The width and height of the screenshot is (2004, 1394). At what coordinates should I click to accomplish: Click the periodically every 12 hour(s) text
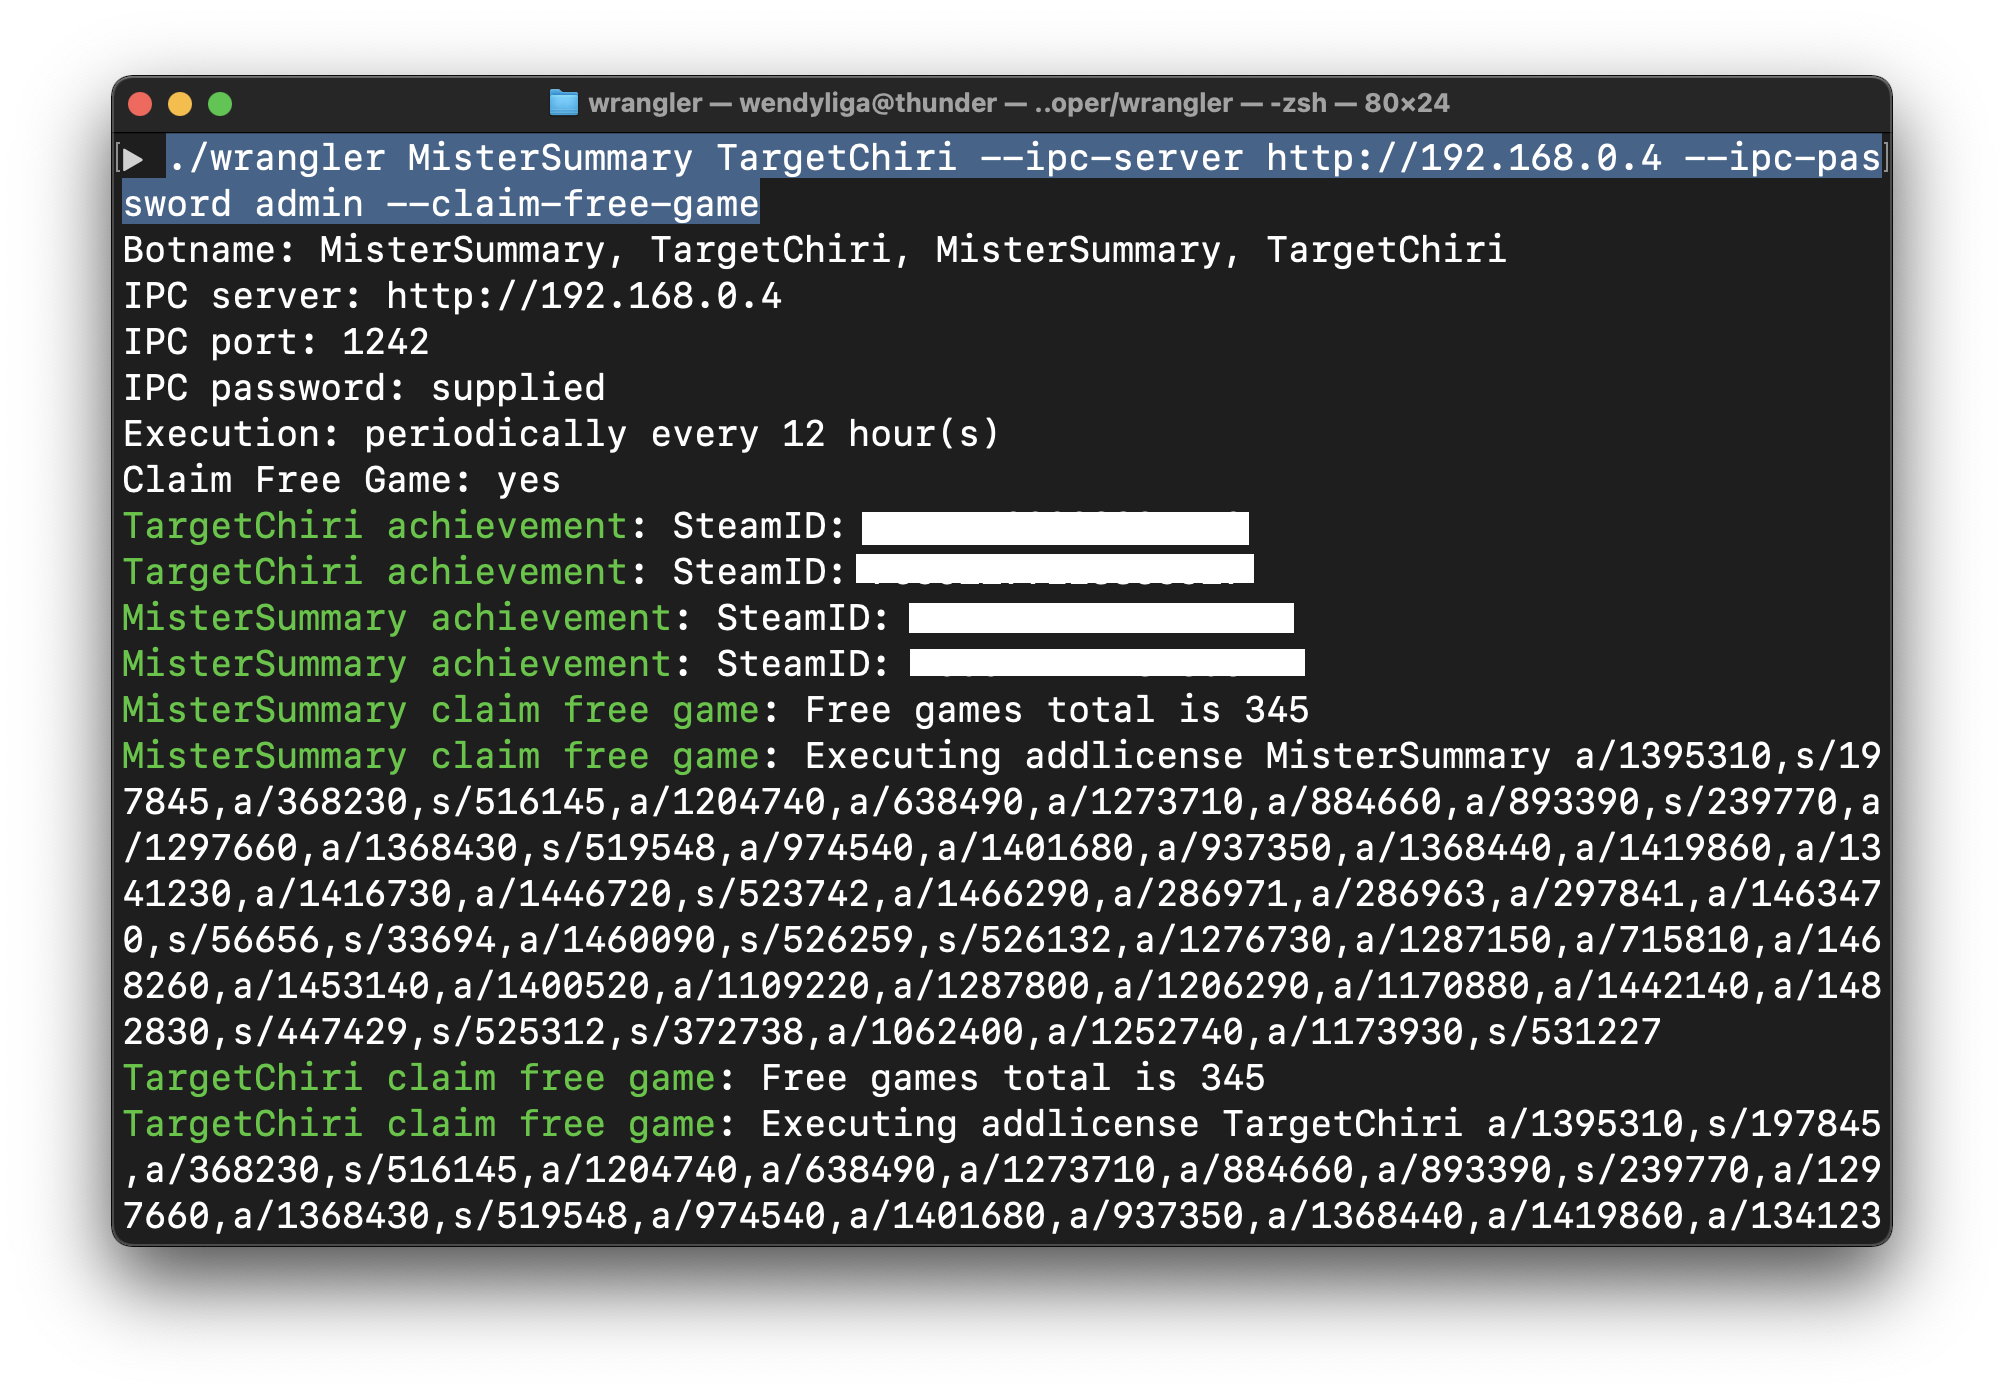[680, 434]
